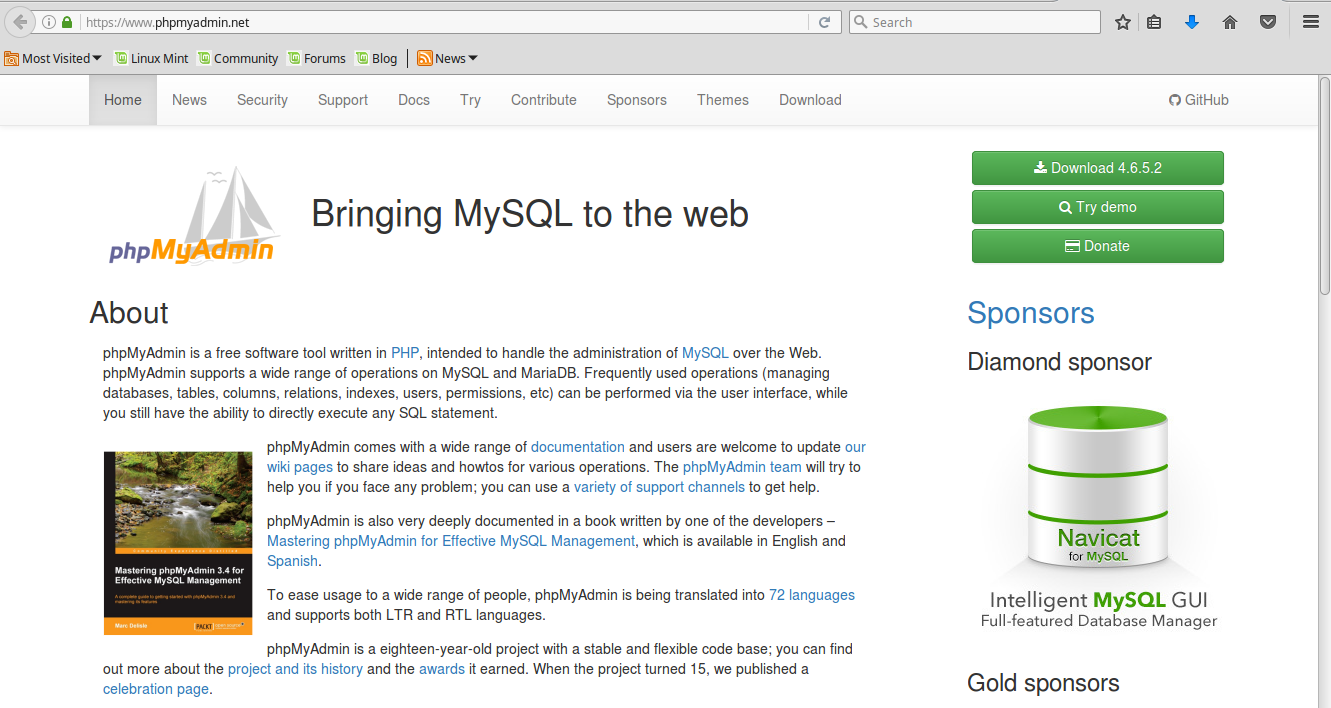This screenshot has height=708, width=1331.
Task: Bookmark this page with the star icon
Action: tap(1123, 22)
